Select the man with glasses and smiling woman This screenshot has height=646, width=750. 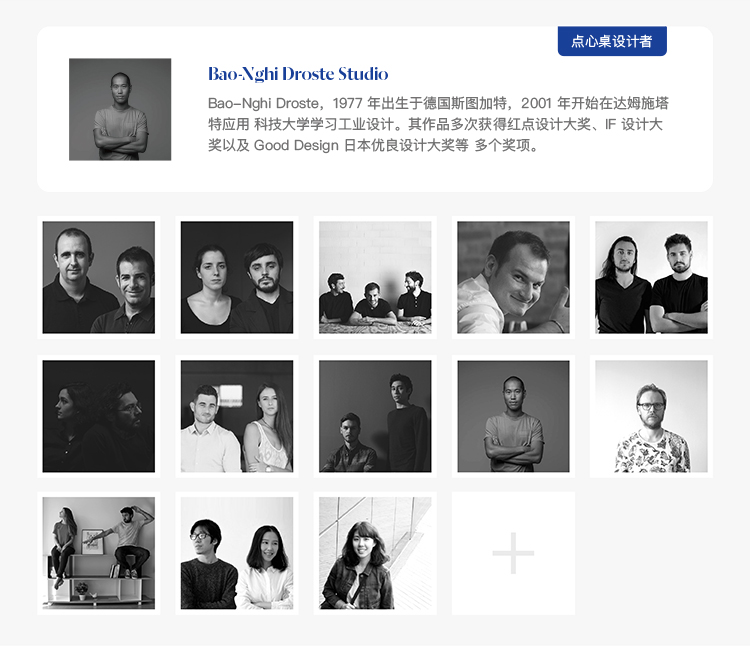click(x=237, y=553)
